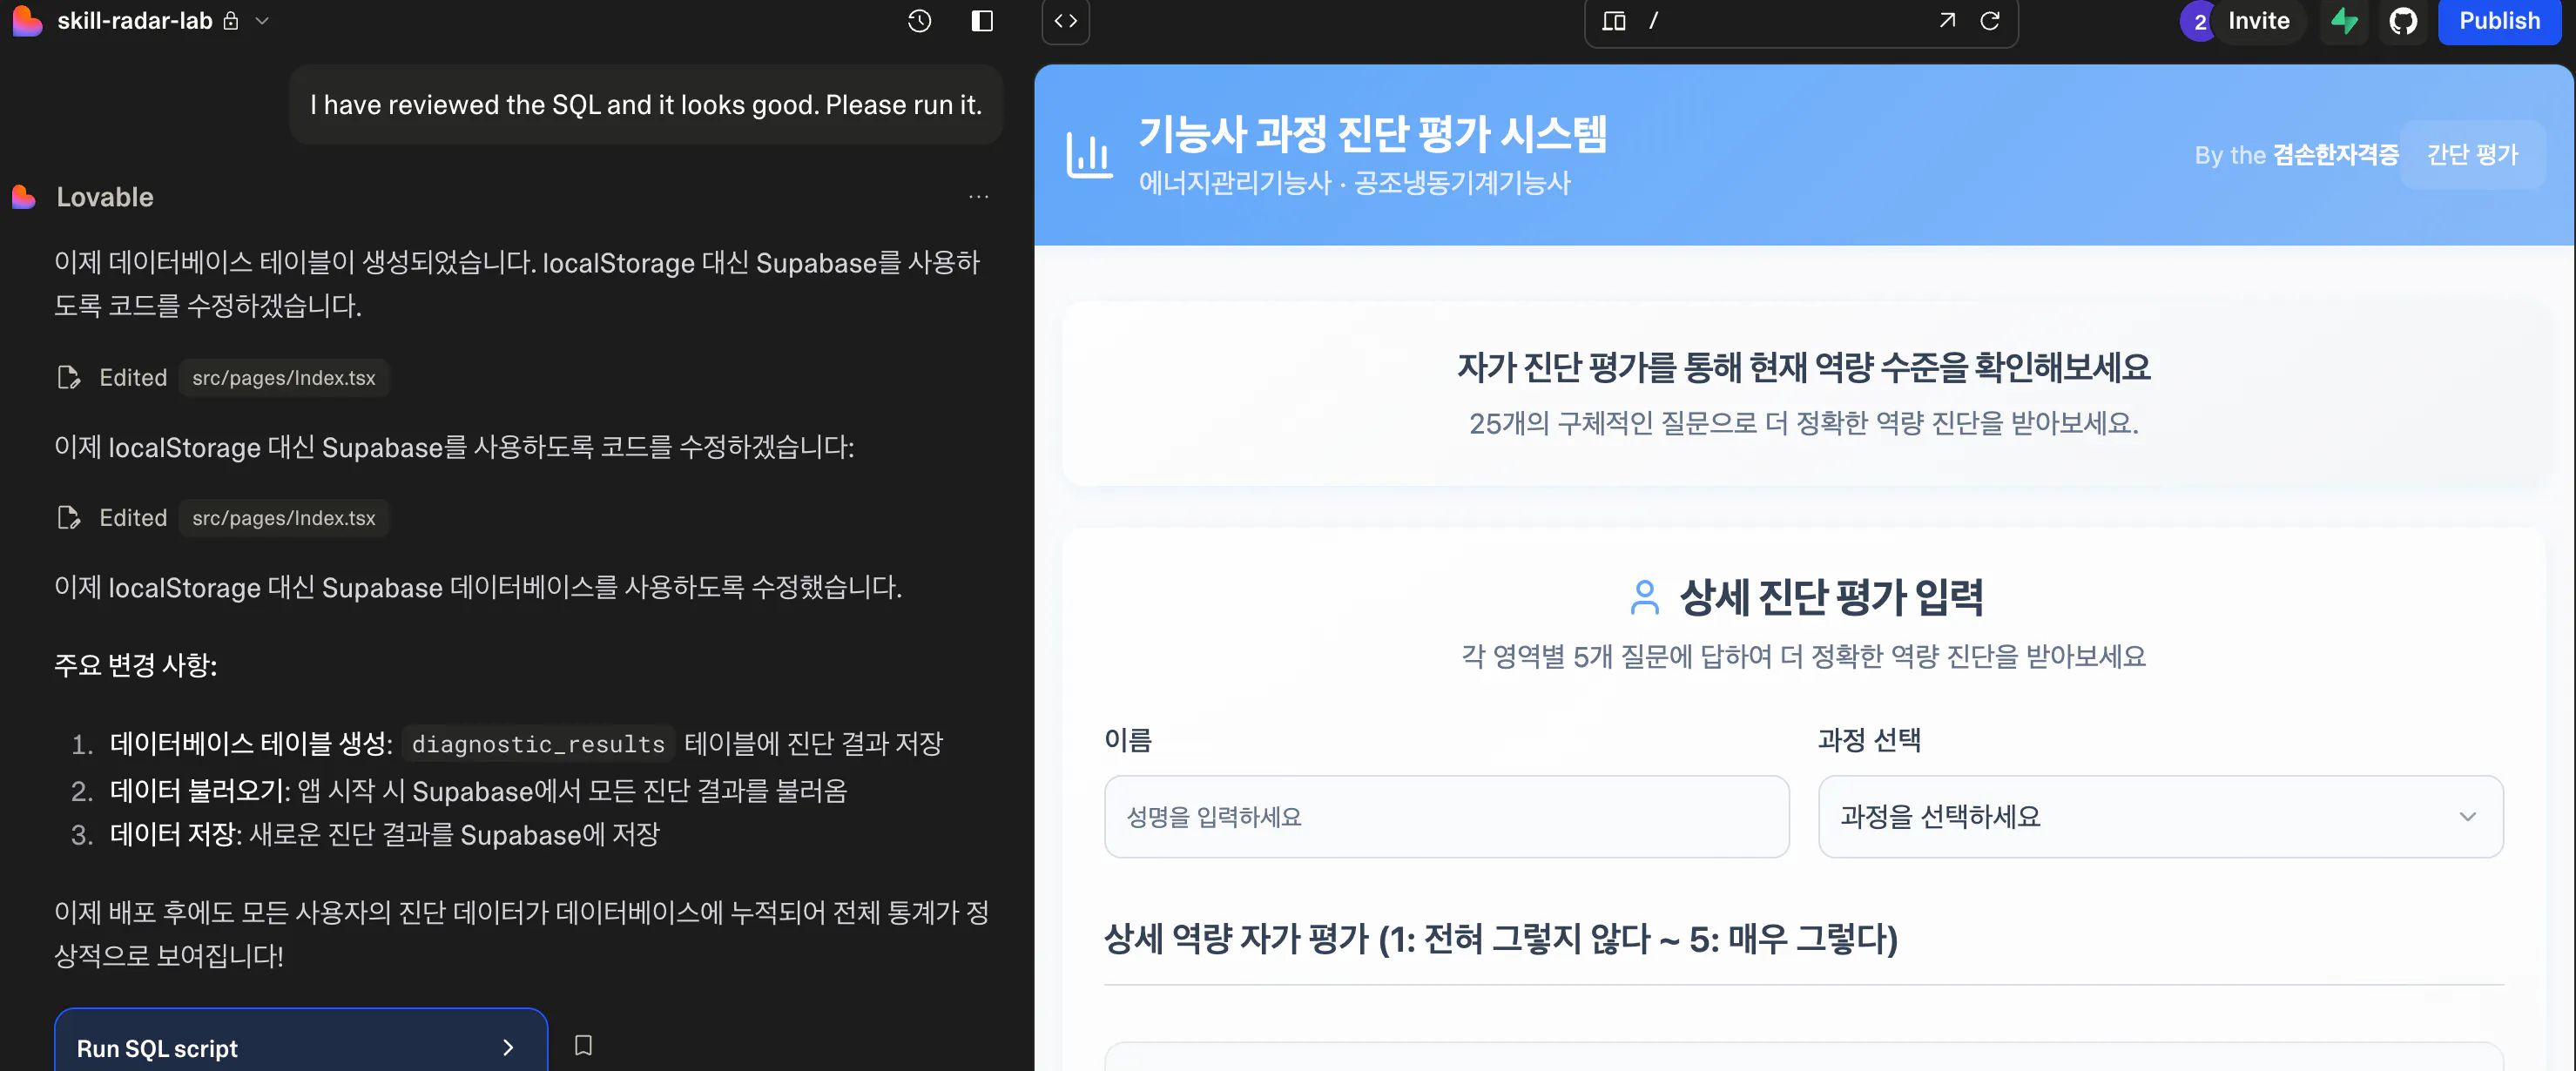Open the GitHub integration icon
The width and height of the screenshot is (2576, 1071).
2402,21
